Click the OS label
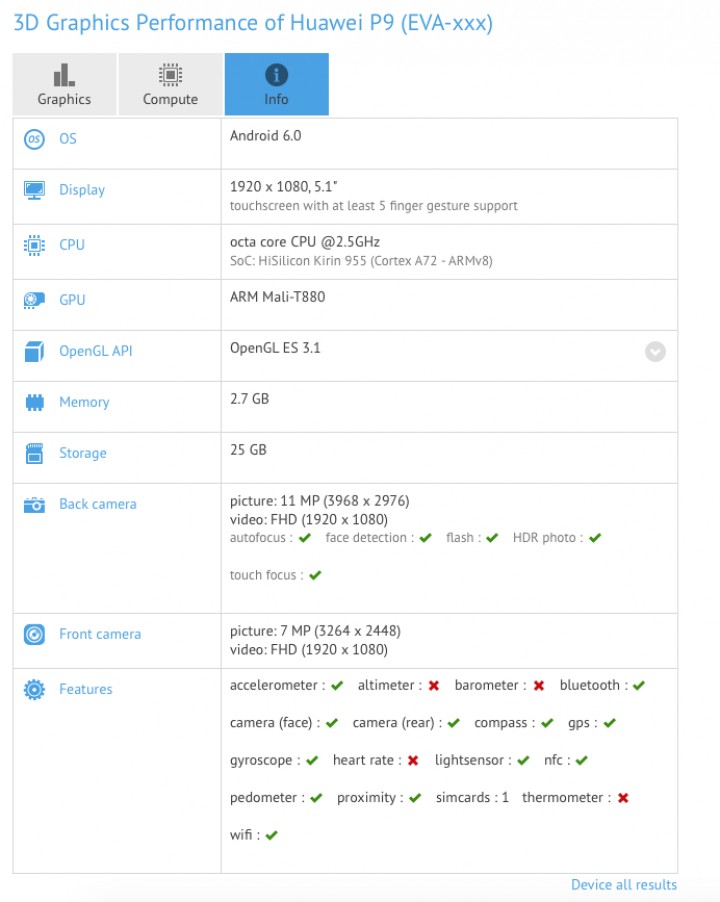Viewport: 720px width, 902px height. (x=68, y=139)
